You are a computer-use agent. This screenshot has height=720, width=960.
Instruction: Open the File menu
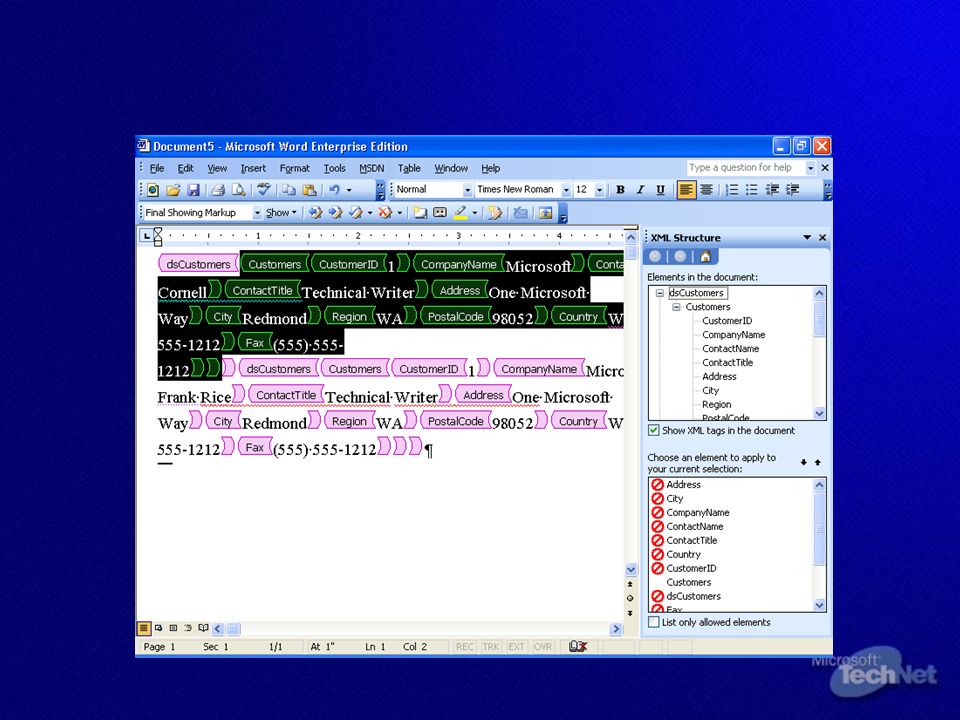pyautogui.click(x=157, y=168)
